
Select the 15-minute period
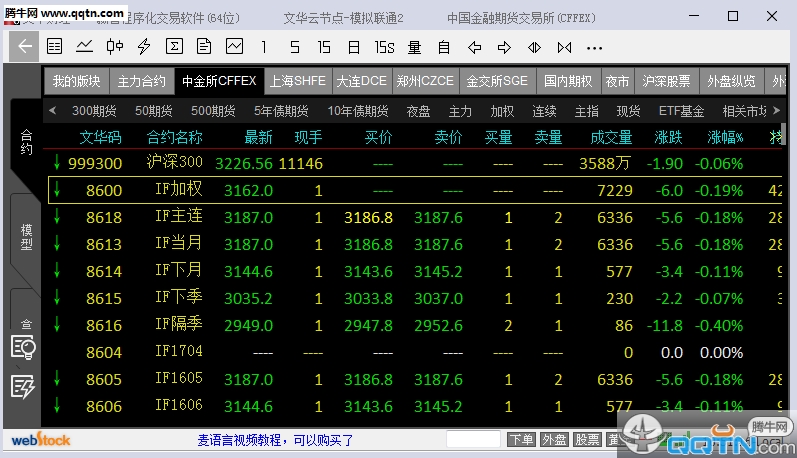324,47
